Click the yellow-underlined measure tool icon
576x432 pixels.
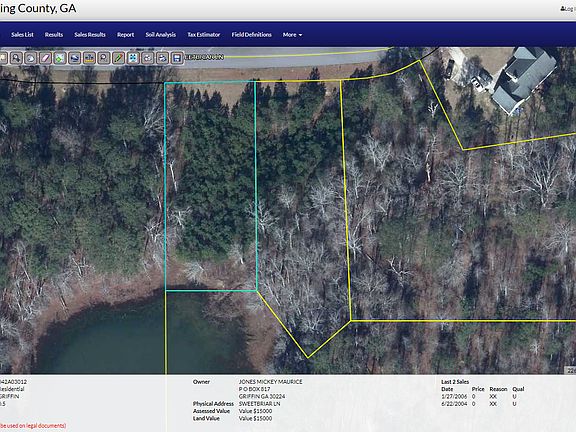click(89, 58)
